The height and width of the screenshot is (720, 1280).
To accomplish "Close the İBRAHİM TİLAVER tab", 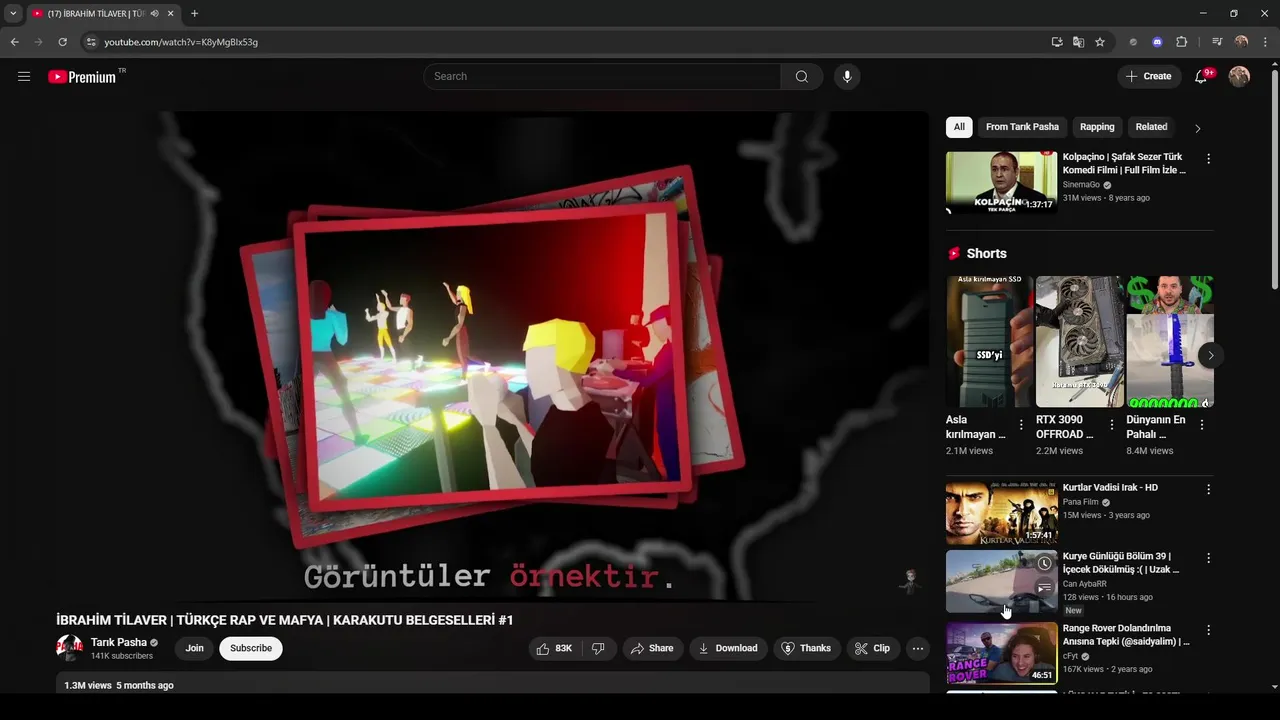I will [171, 13].
